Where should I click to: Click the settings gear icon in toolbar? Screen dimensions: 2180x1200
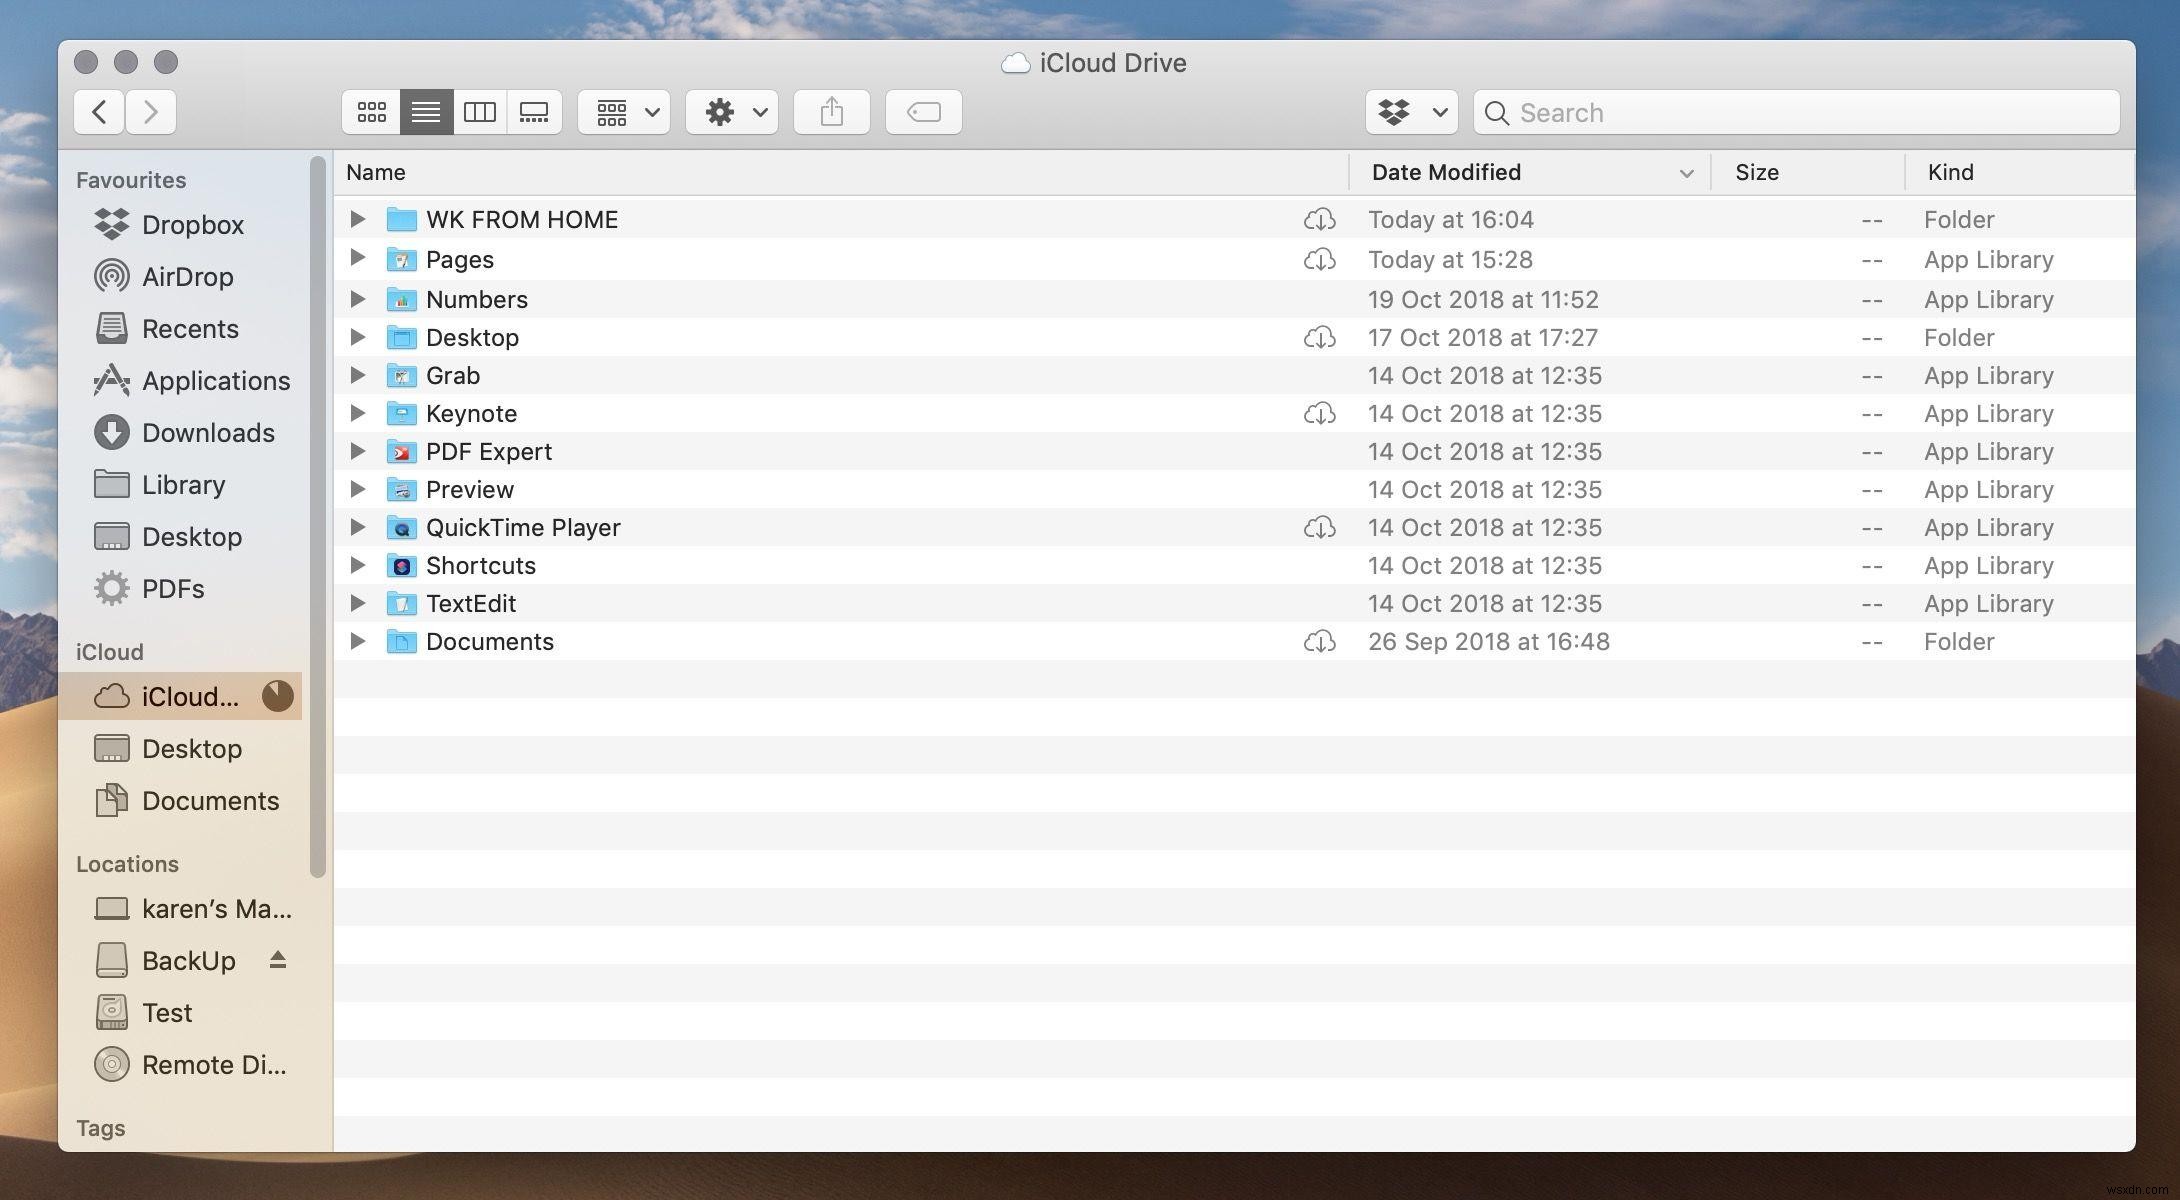[x=719, y=111]
